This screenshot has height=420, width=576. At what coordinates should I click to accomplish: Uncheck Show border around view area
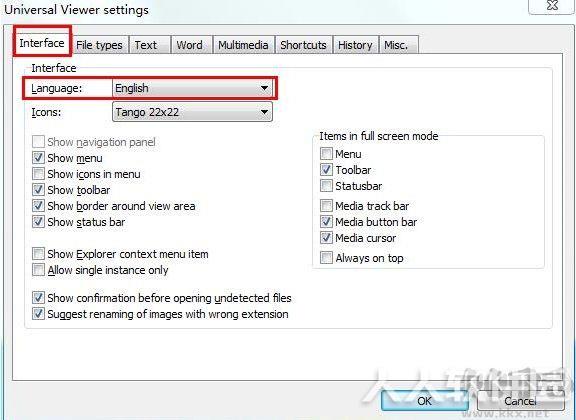click(x=38, y=206)
